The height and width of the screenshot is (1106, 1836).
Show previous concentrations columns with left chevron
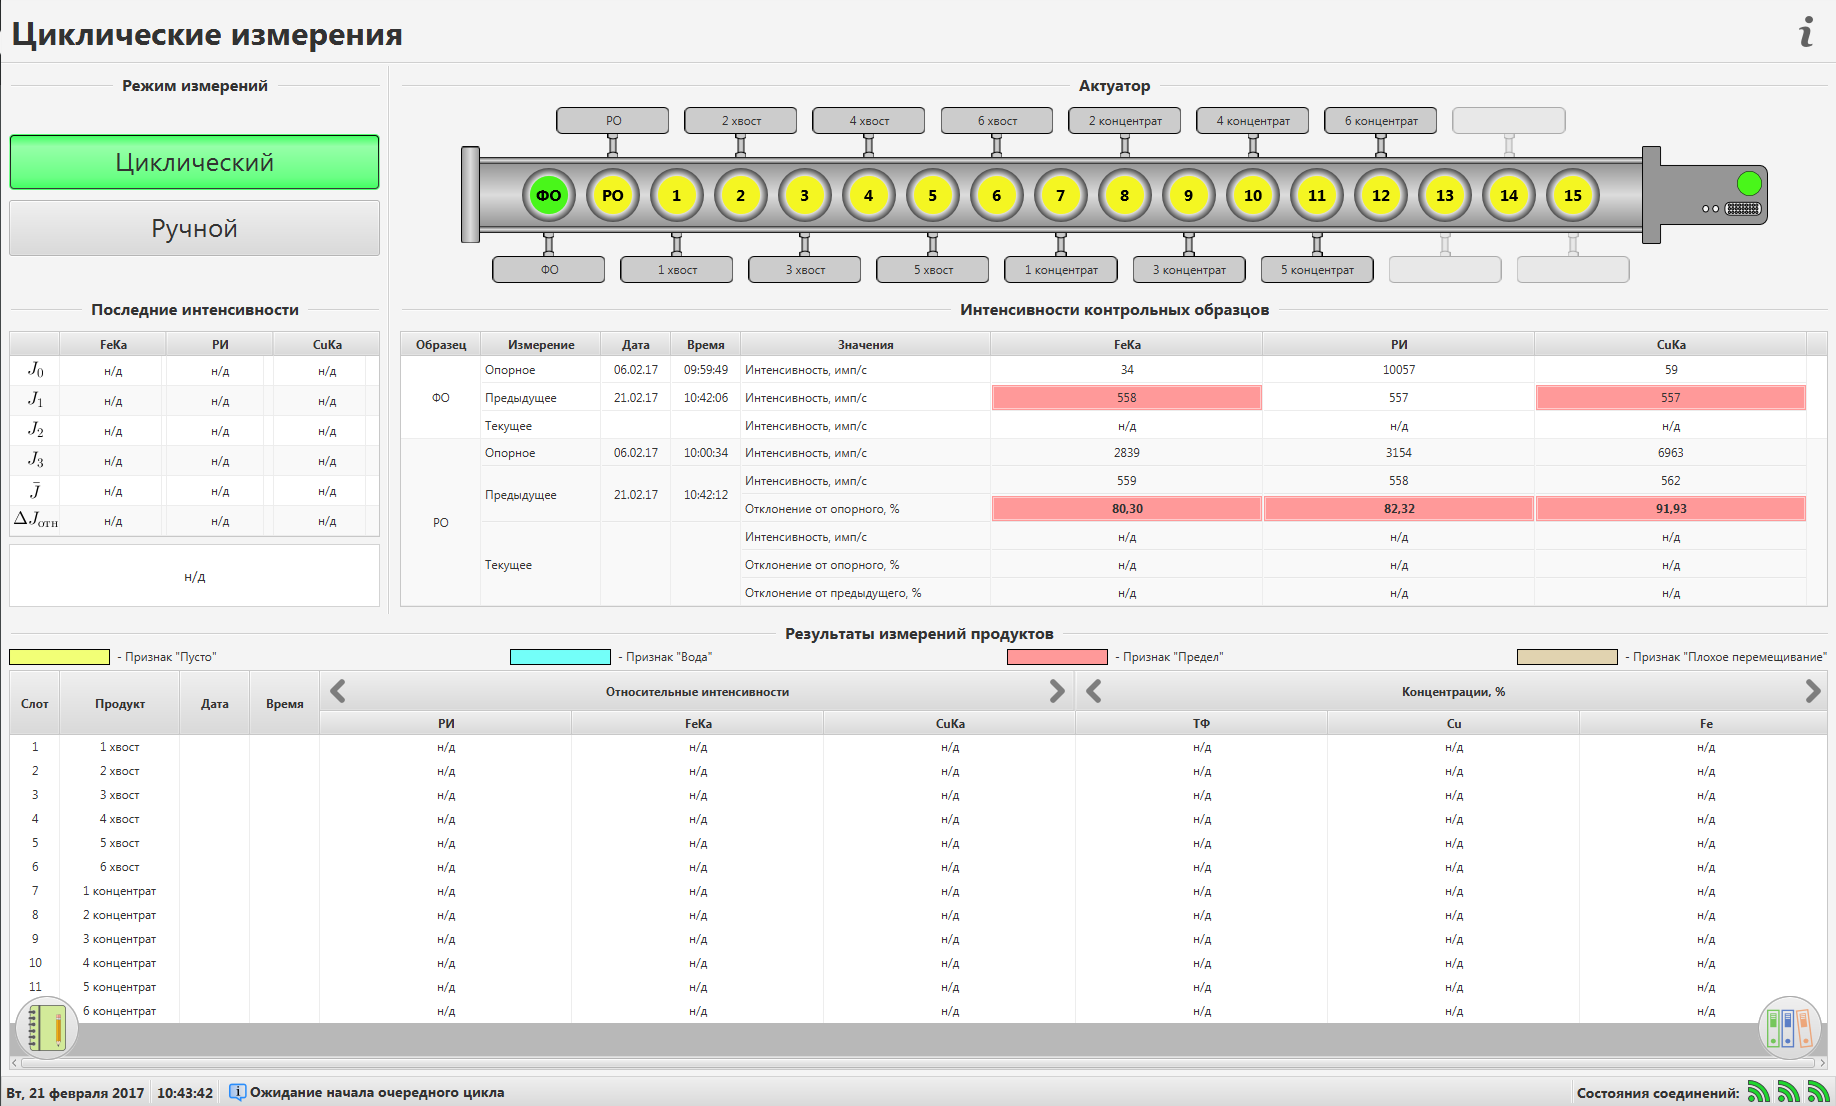(1094, 691)
